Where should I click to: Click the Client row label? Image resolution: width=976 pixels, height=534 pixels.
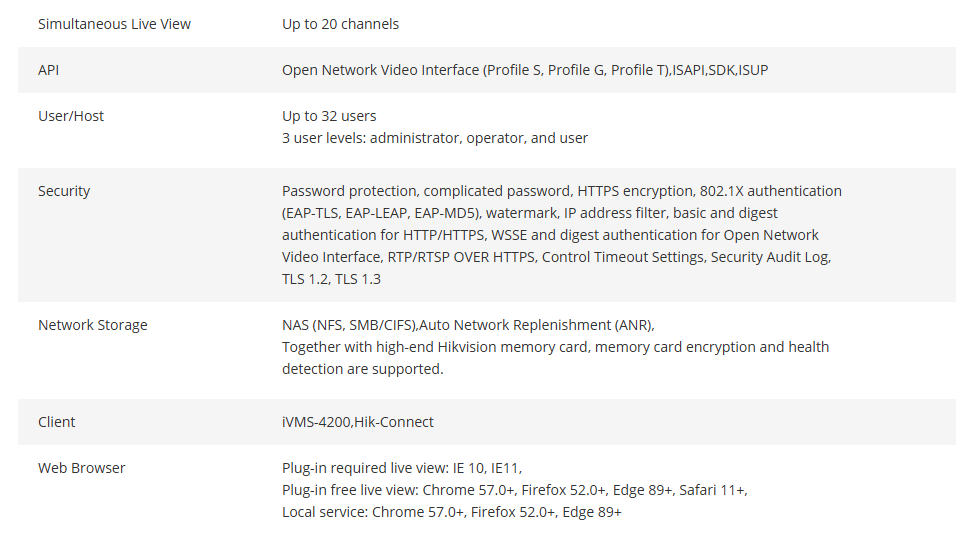[57, 422]
